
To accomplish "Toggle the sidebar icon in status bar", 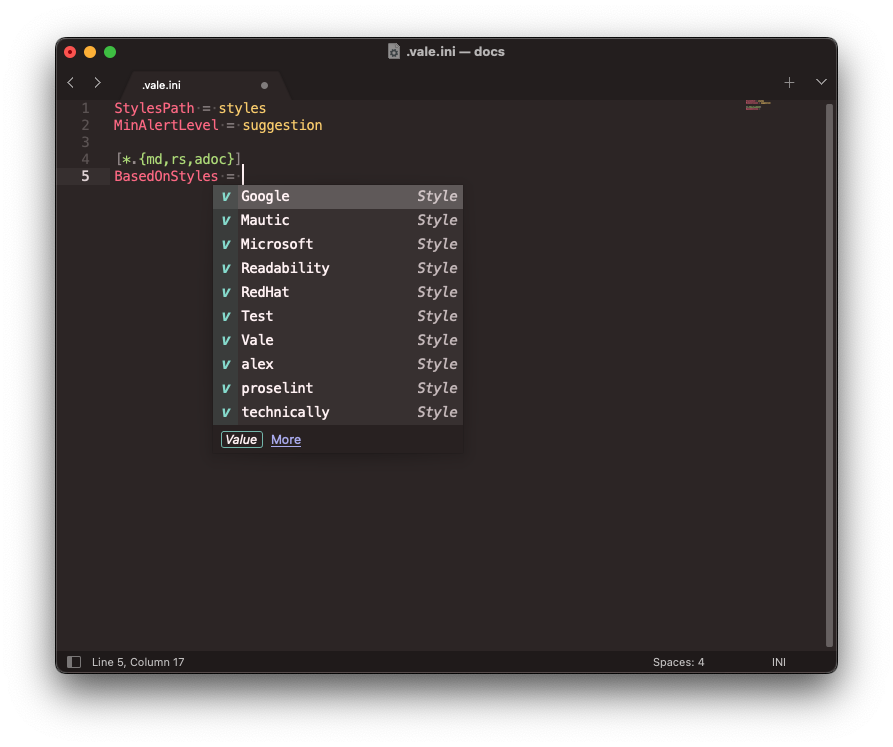I will point(74,662).
